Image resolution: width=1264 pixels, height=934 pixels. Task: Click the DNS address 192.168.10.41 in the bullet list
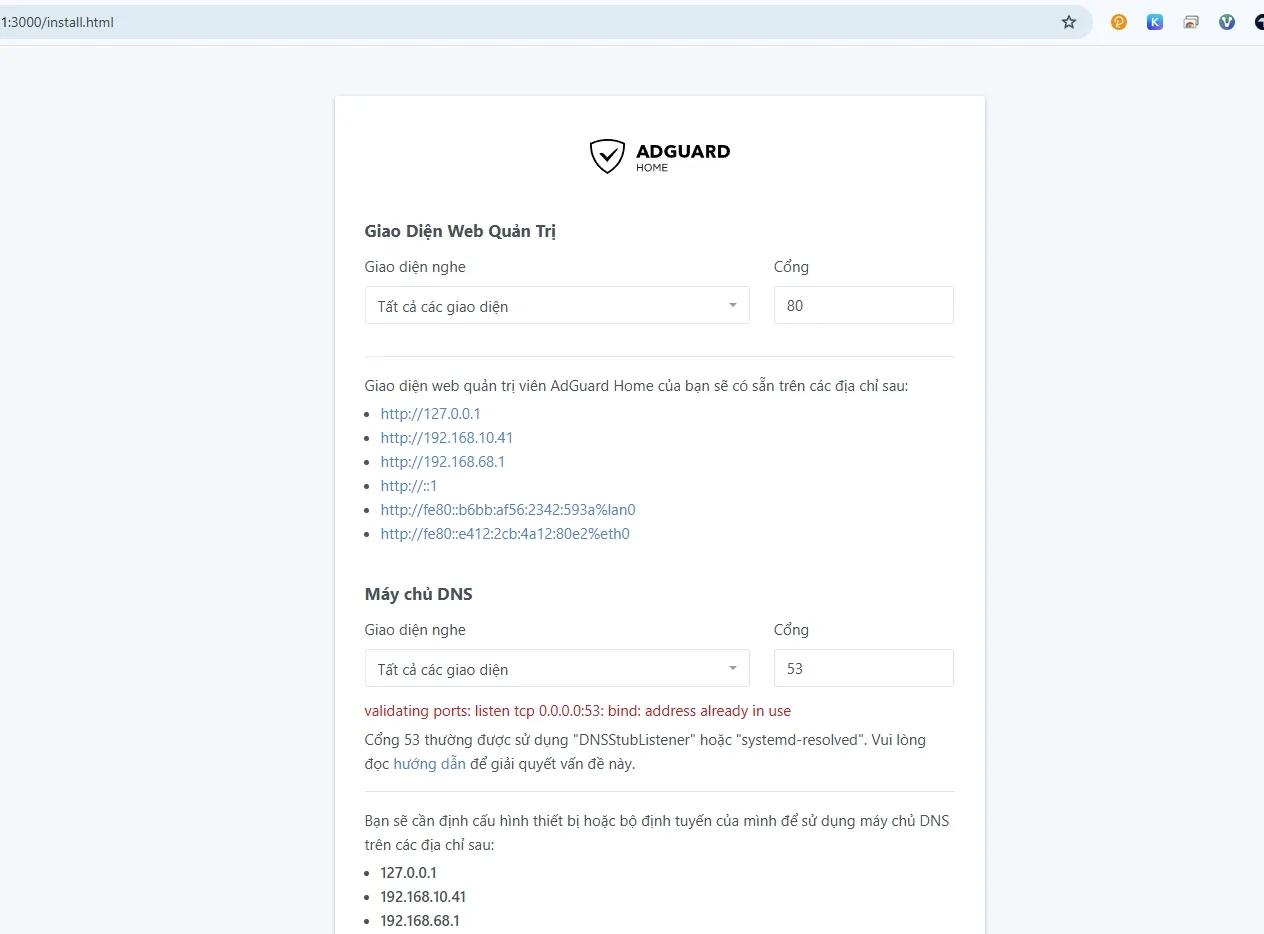(x=423, y=896)
